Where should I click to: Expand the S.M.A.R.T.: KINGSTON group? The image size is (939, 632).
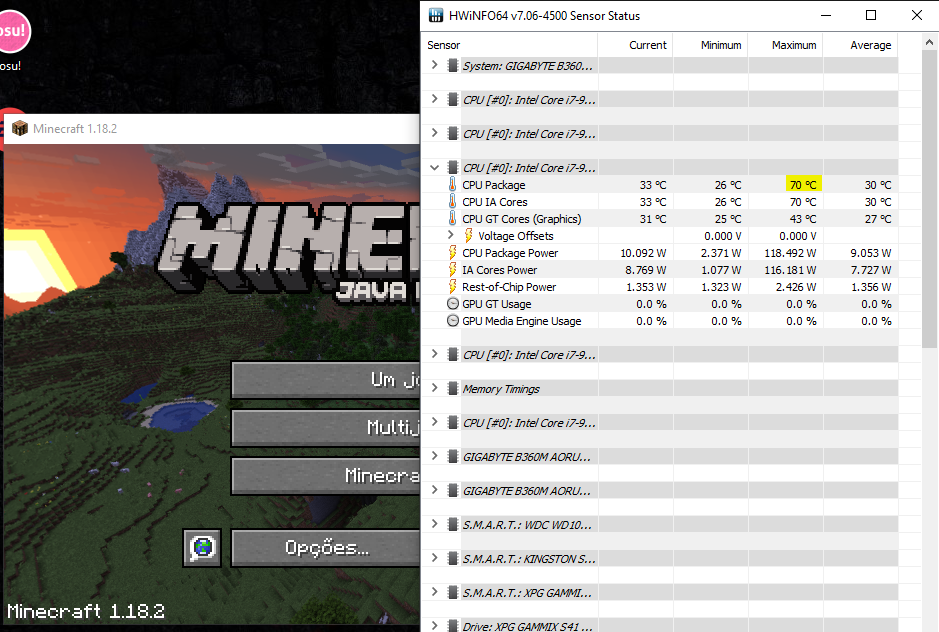(435, 558)
